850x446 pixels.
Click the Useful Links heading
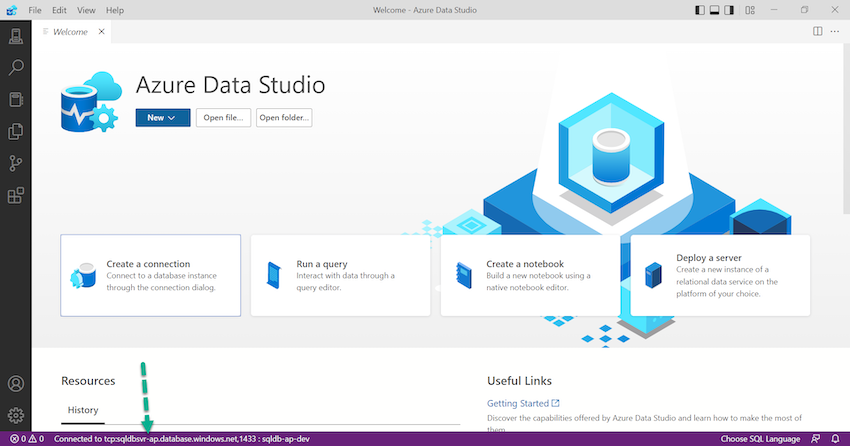(519, 381)
